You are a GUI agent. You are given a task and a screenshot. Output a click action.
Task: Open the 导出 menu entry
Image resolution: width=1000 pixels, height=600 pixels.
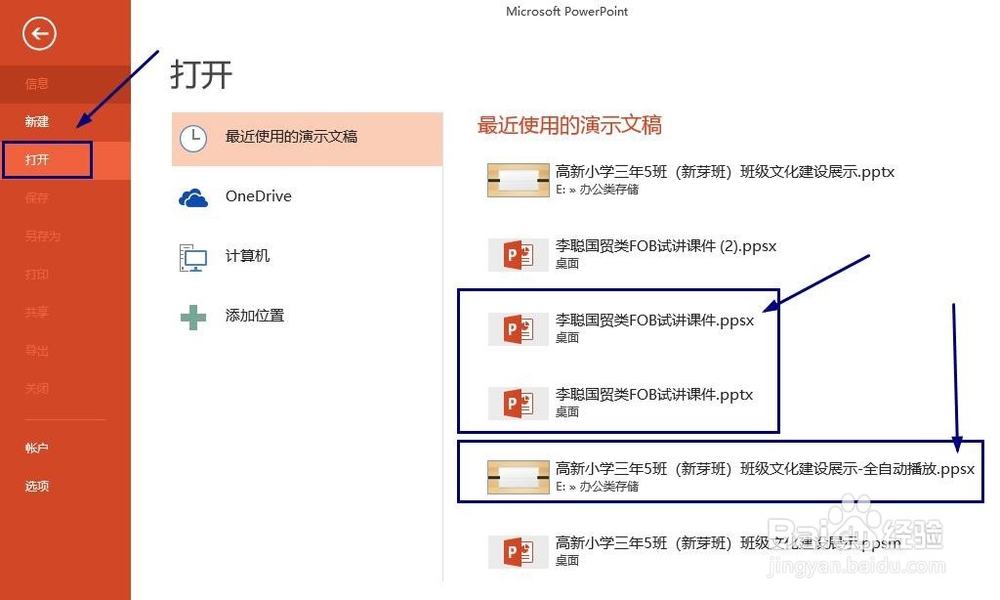(x=36, y=350)
